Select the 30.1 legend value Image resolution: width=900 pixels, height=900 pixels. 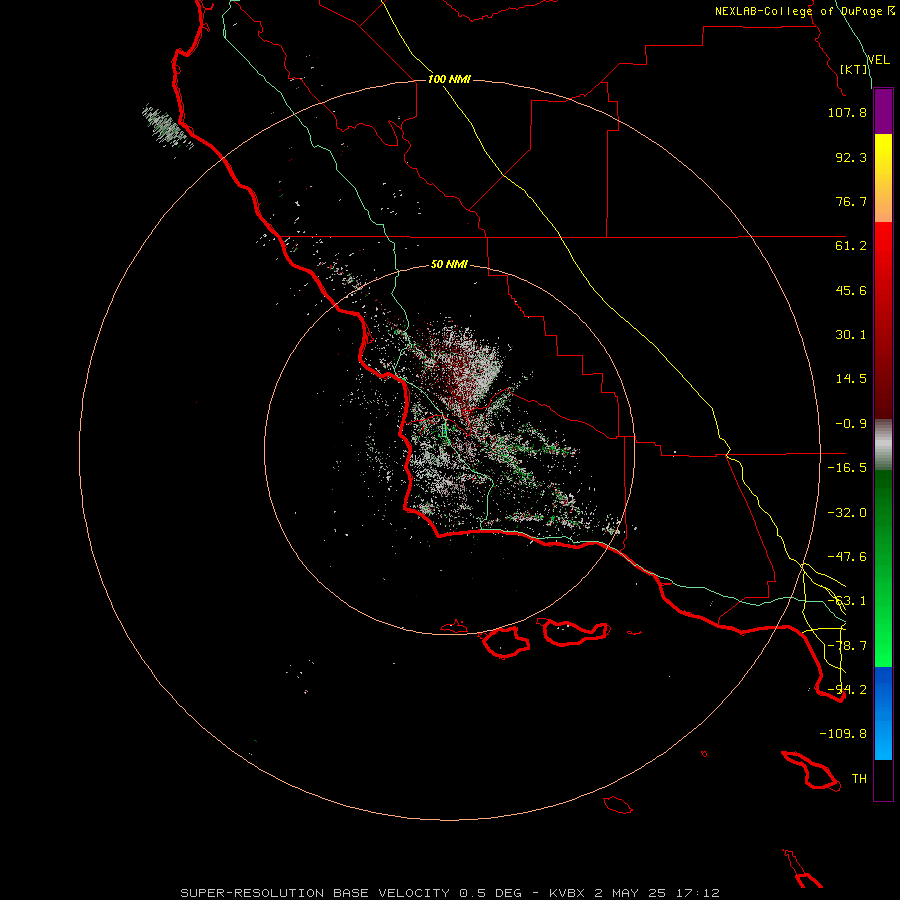(x=851, y=335)
